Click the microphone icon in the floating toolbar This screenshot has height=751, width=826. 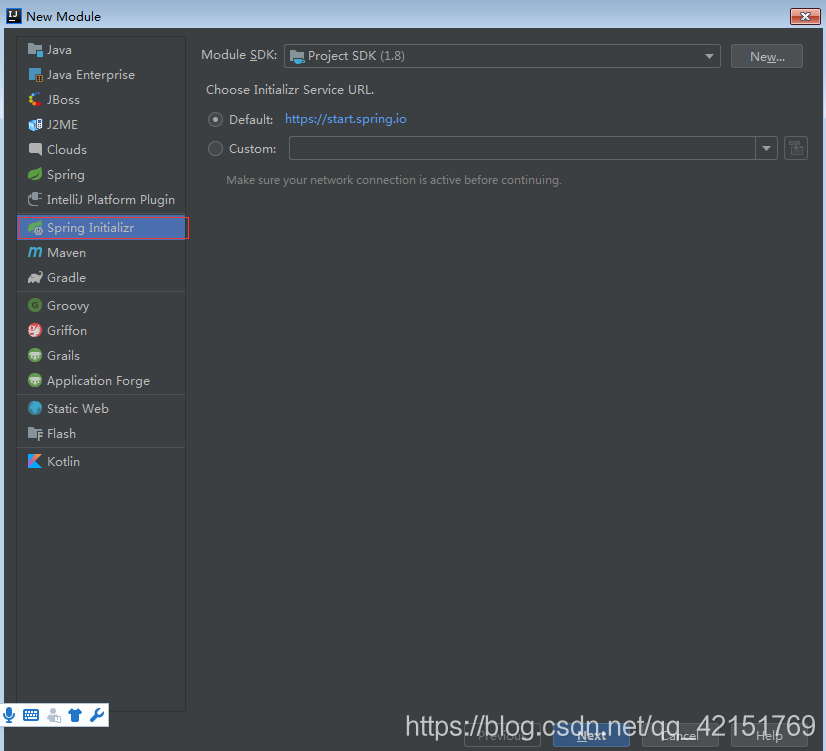[9, 715]
